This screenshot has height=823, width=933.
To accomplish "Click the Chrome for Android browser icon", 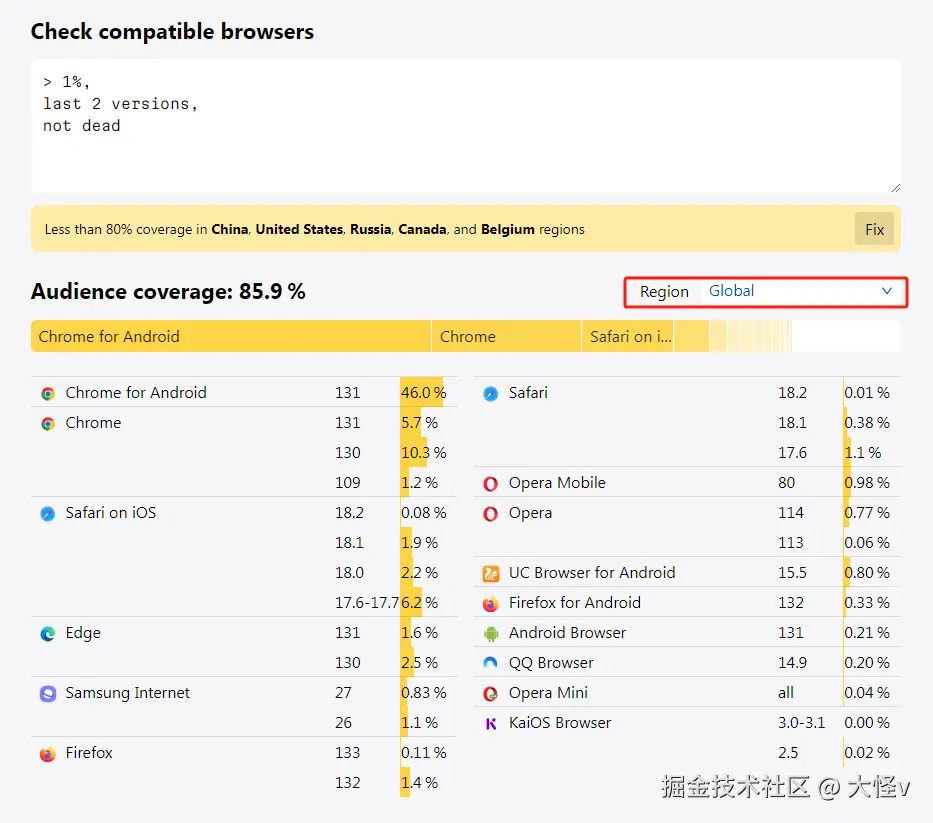I will coord(48,393).
